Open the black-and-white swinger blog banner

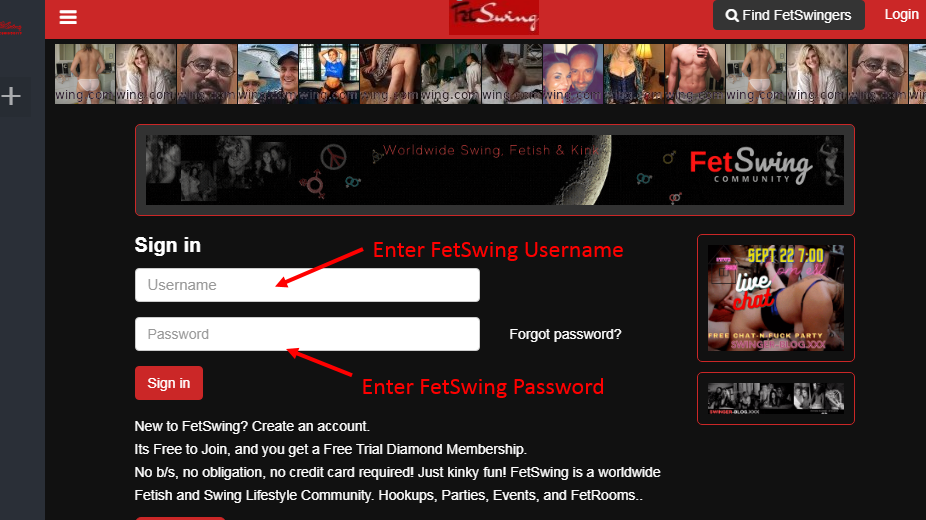click(x=775, y=398)
